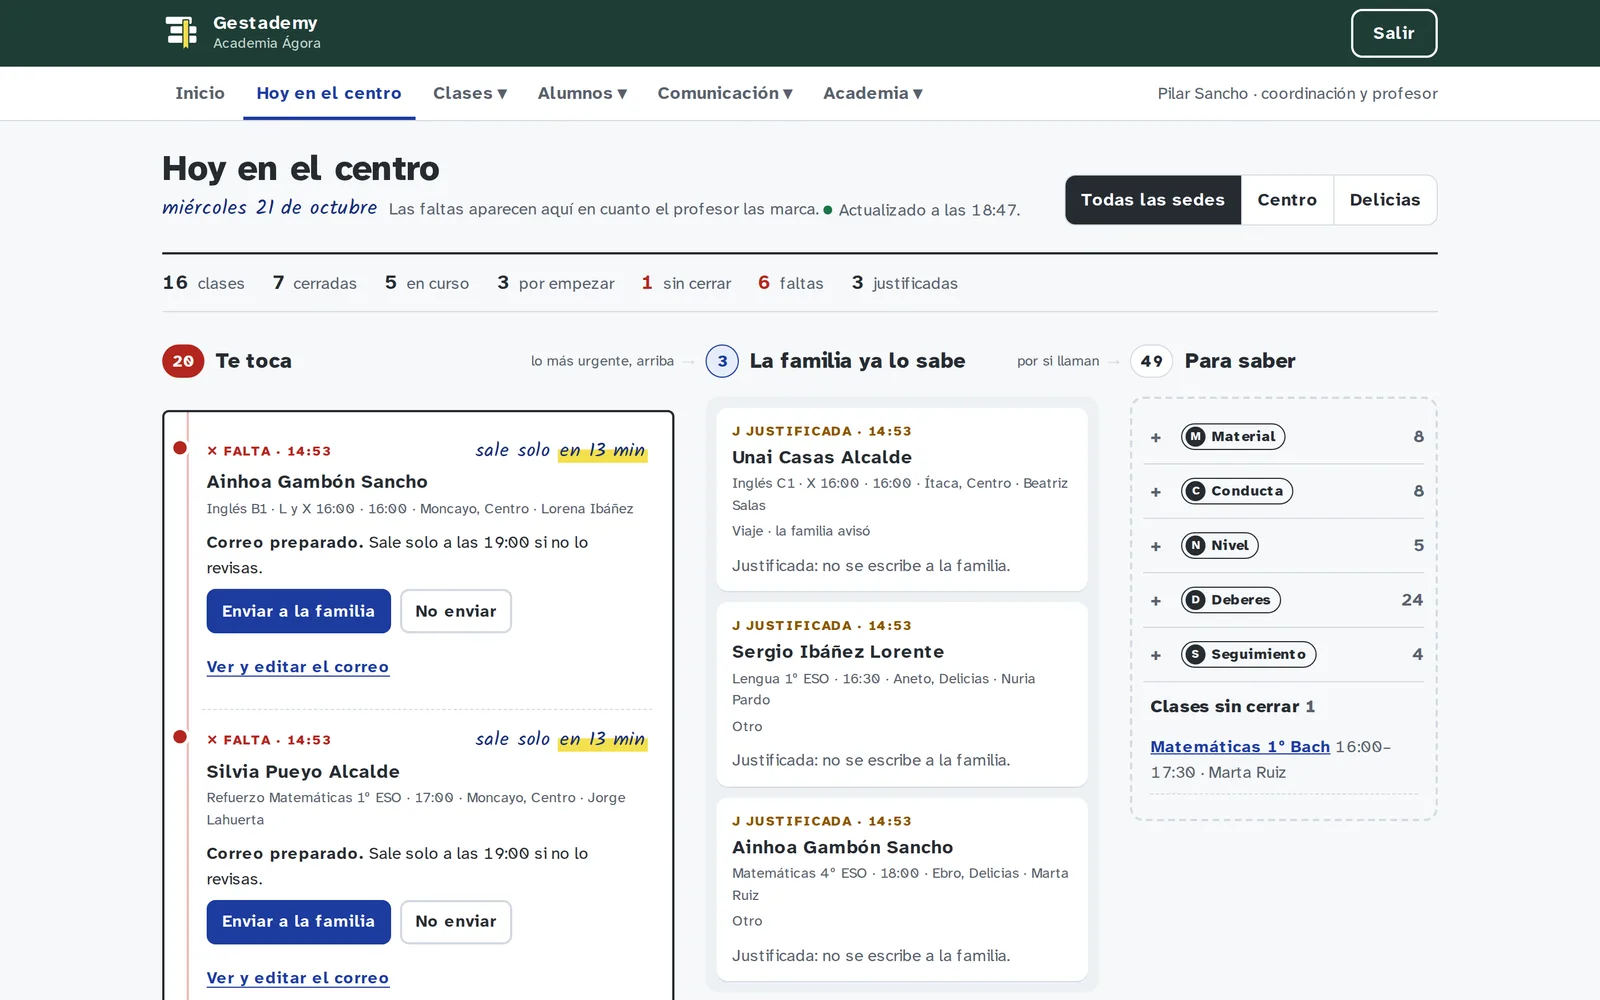Open Ver y editar el correo for Ainhoa
1600x1000 pixels.
[x=298, y=667]
